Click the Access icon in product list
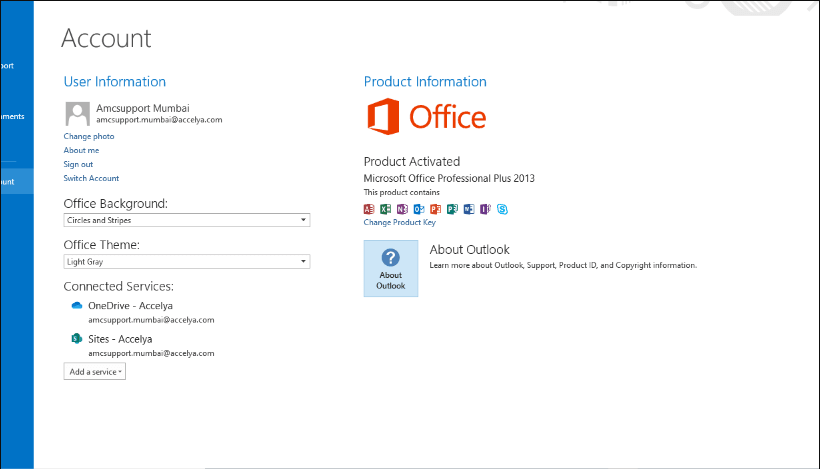The width and height of the screenshot is (820, 469). pyautogui.click(x=369, y=209)
